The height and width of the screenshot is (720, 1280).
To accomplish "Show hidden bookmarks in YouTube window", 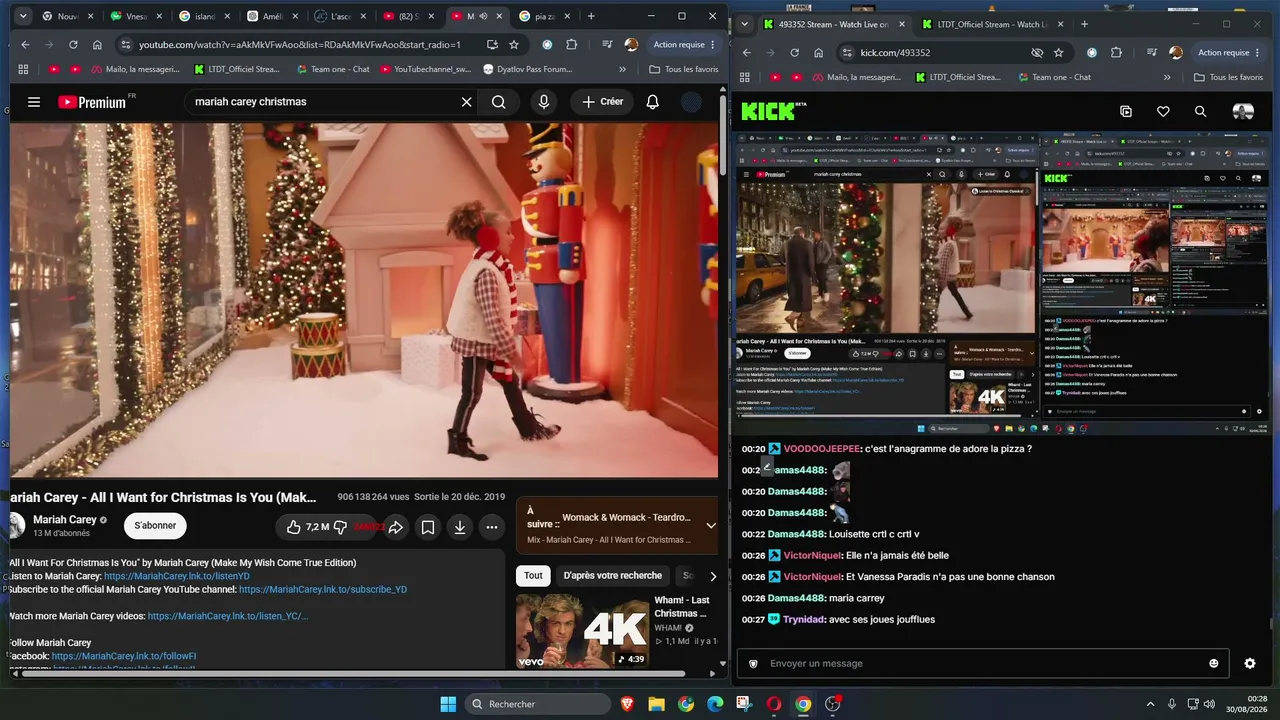I will click(x=622, y=70).
